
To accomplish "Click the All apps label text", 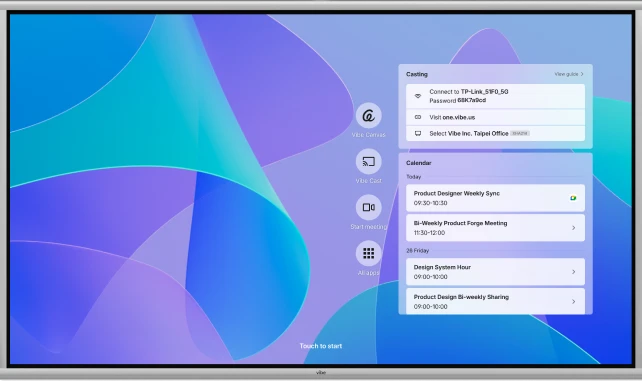I will click(x=368, y=273).
